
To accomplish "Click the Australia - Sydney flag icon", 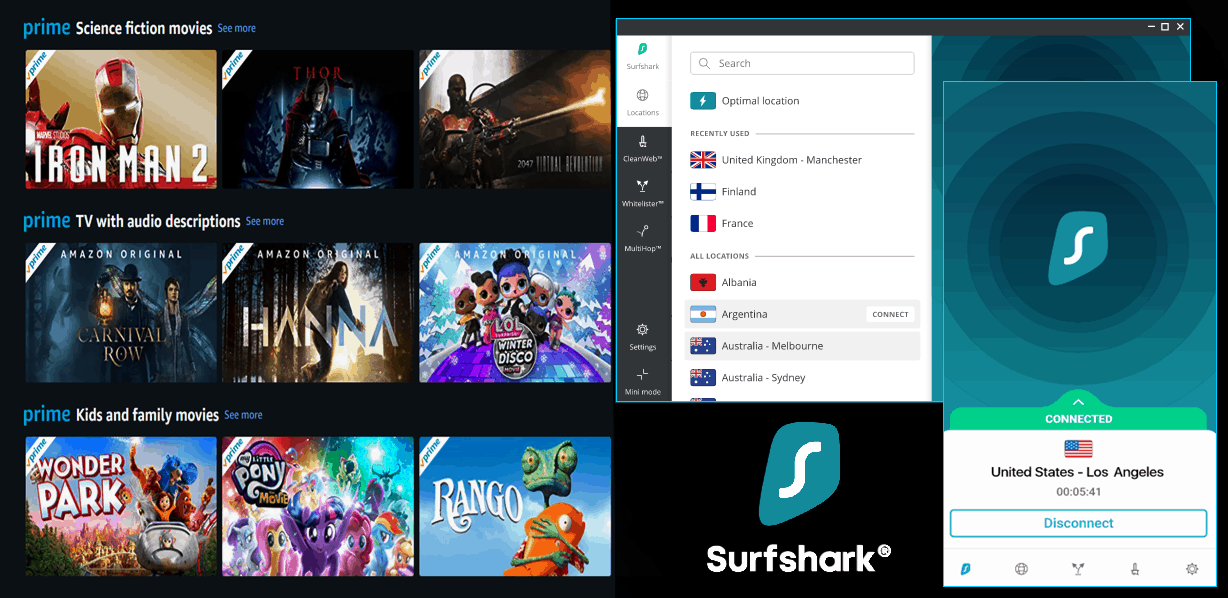I will point(703,378).
